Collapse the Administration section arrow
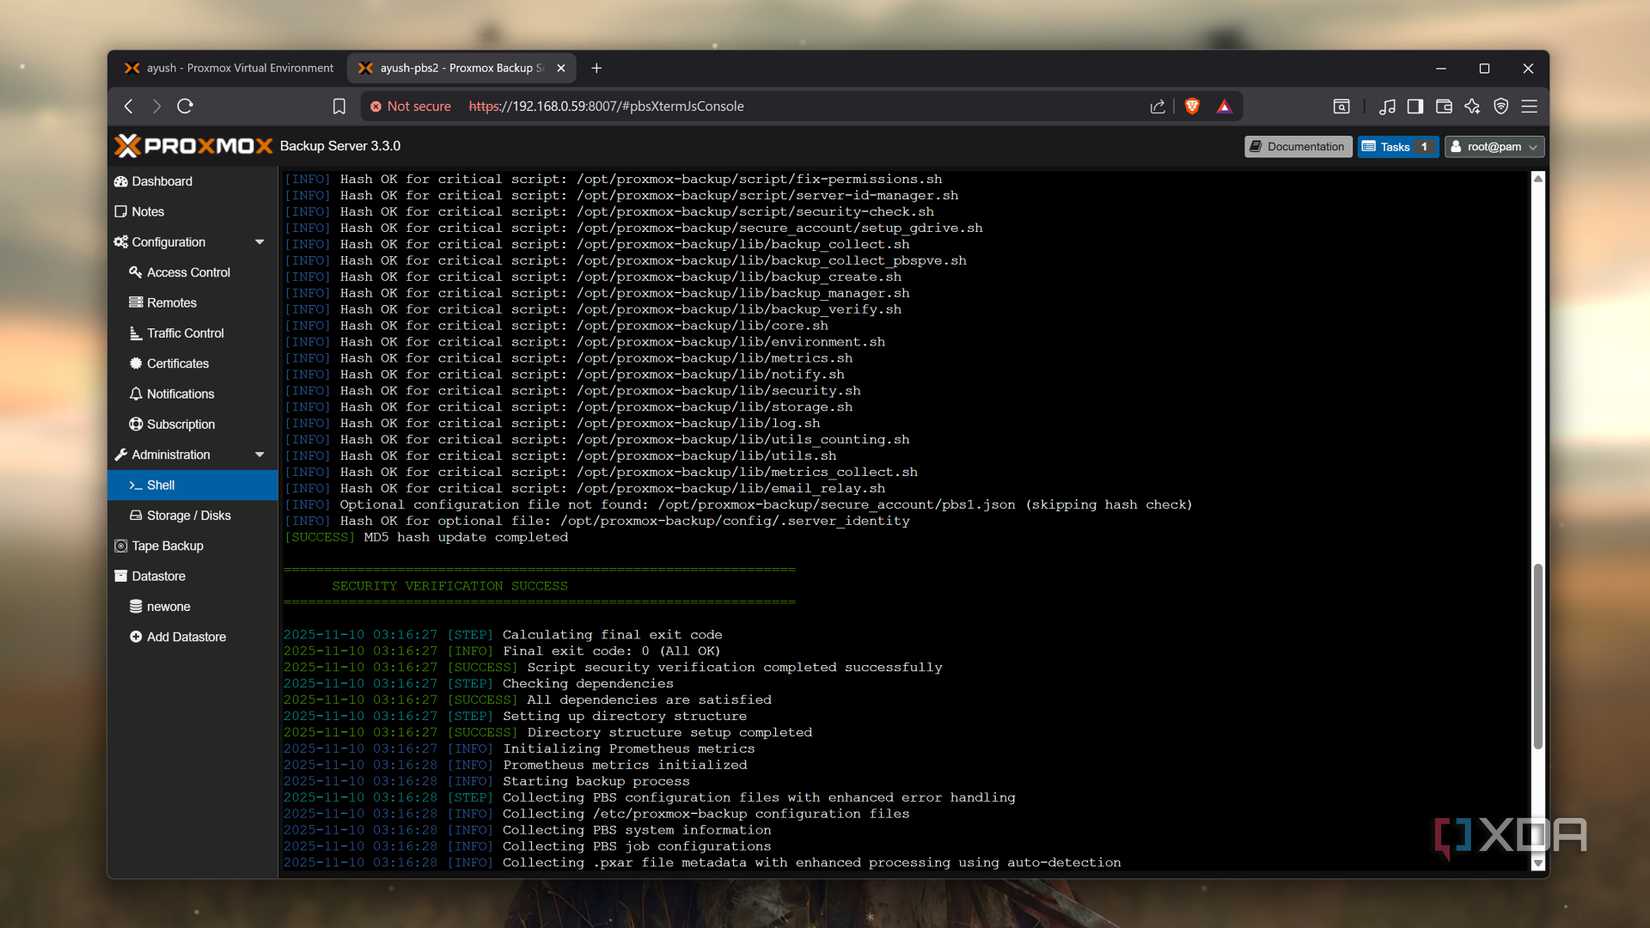The image size is (1650, 928). click(x=260, y=455)
